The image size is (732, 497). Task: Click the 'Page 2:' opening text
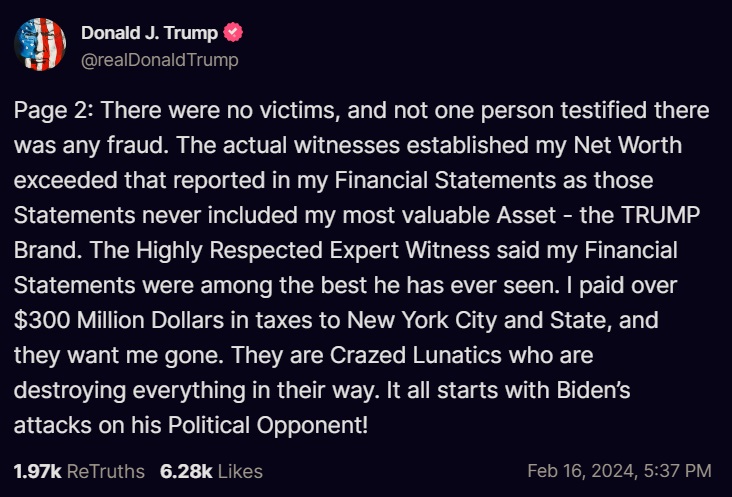[54, 111]
